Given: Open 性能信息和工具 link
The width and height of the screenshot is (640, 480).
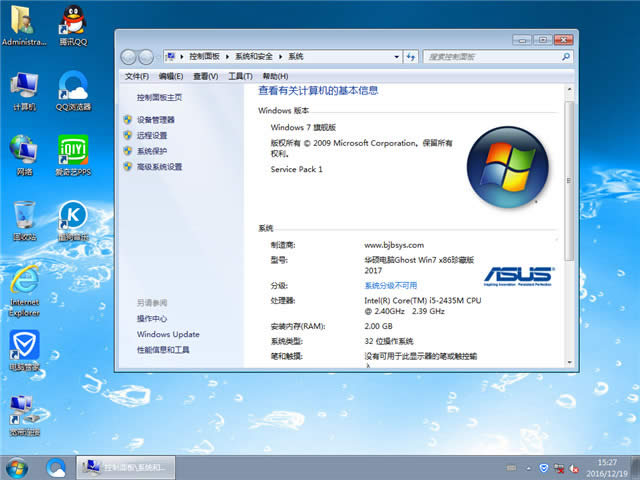Looking at the screenshot, I should pos(163,350).
